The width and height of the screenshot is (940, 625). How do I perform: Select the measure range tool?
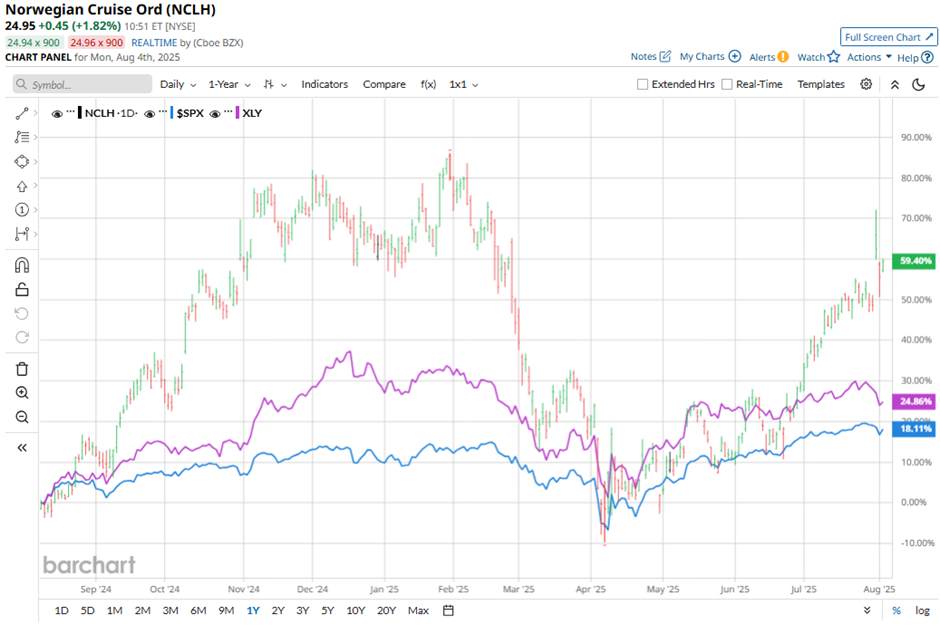22,234
